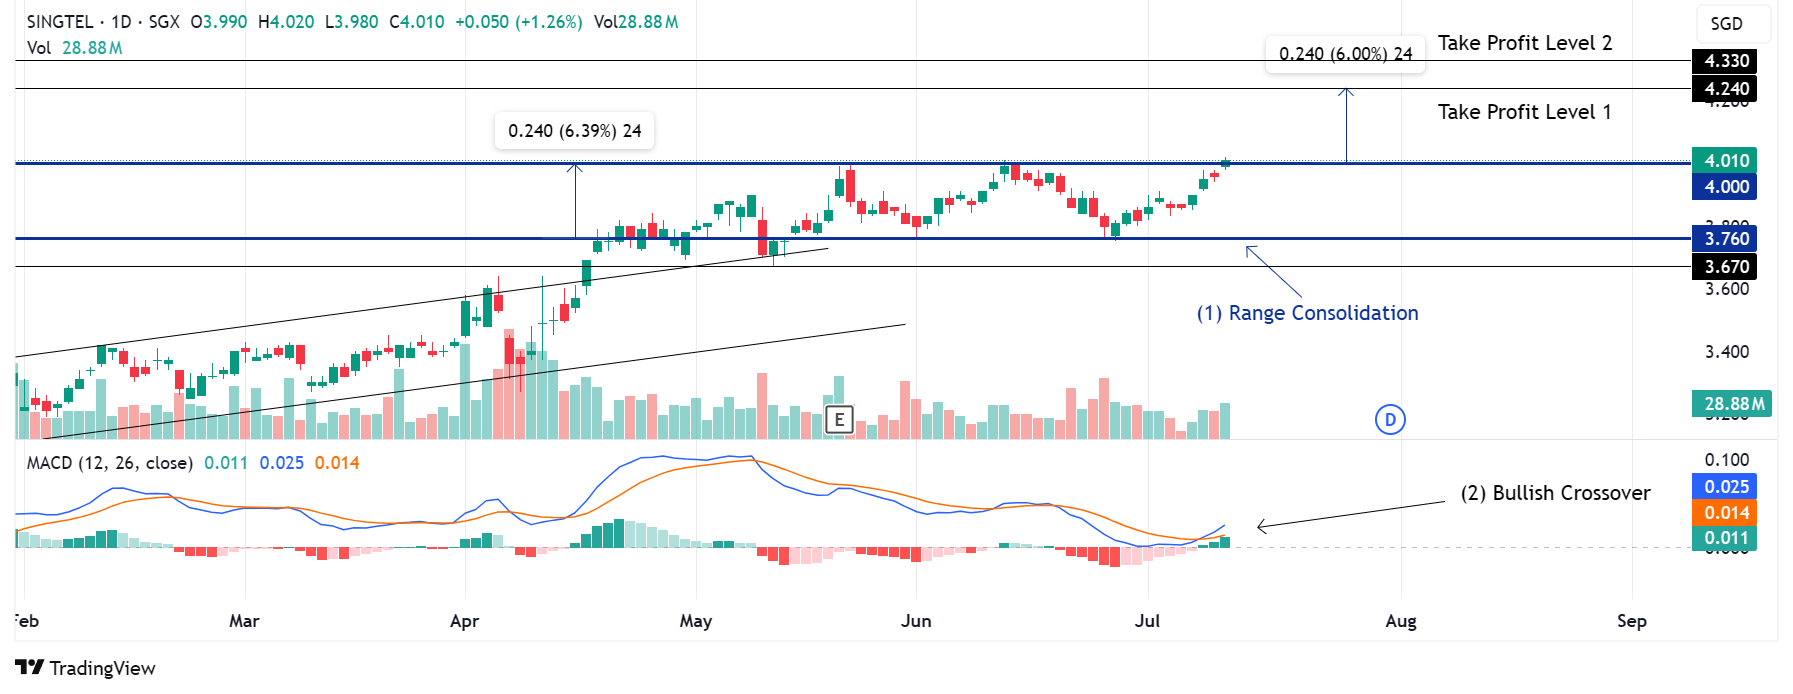This screenshot has height=694, width=1793.
Task: Click the May date on time axis
Action: [696, 621]
